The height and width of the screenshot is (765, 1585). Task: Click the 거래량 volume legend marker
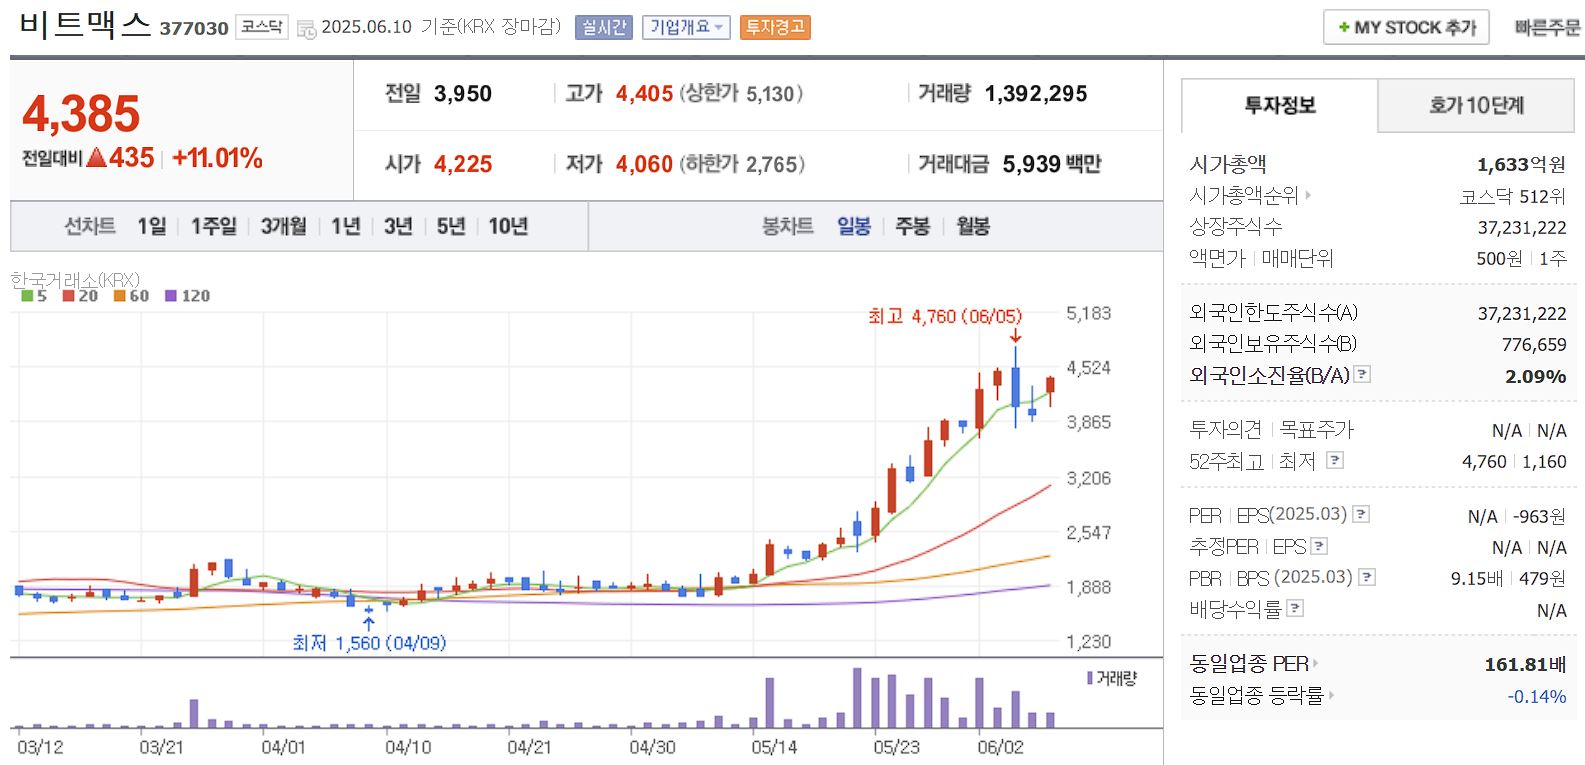(x=1090, y=679)
